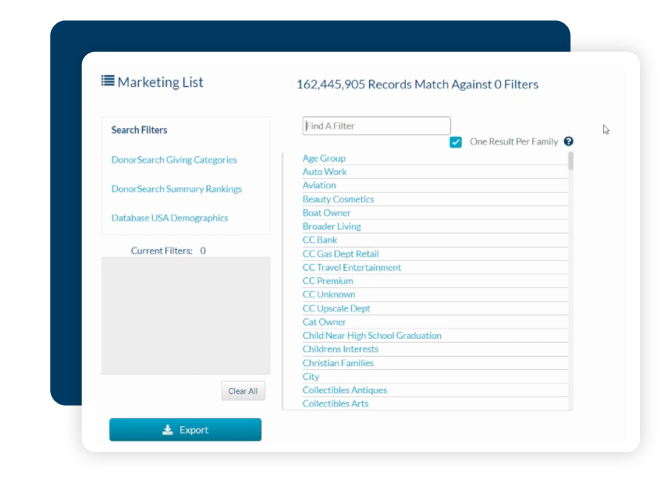Click the Export button

[185, 430]
